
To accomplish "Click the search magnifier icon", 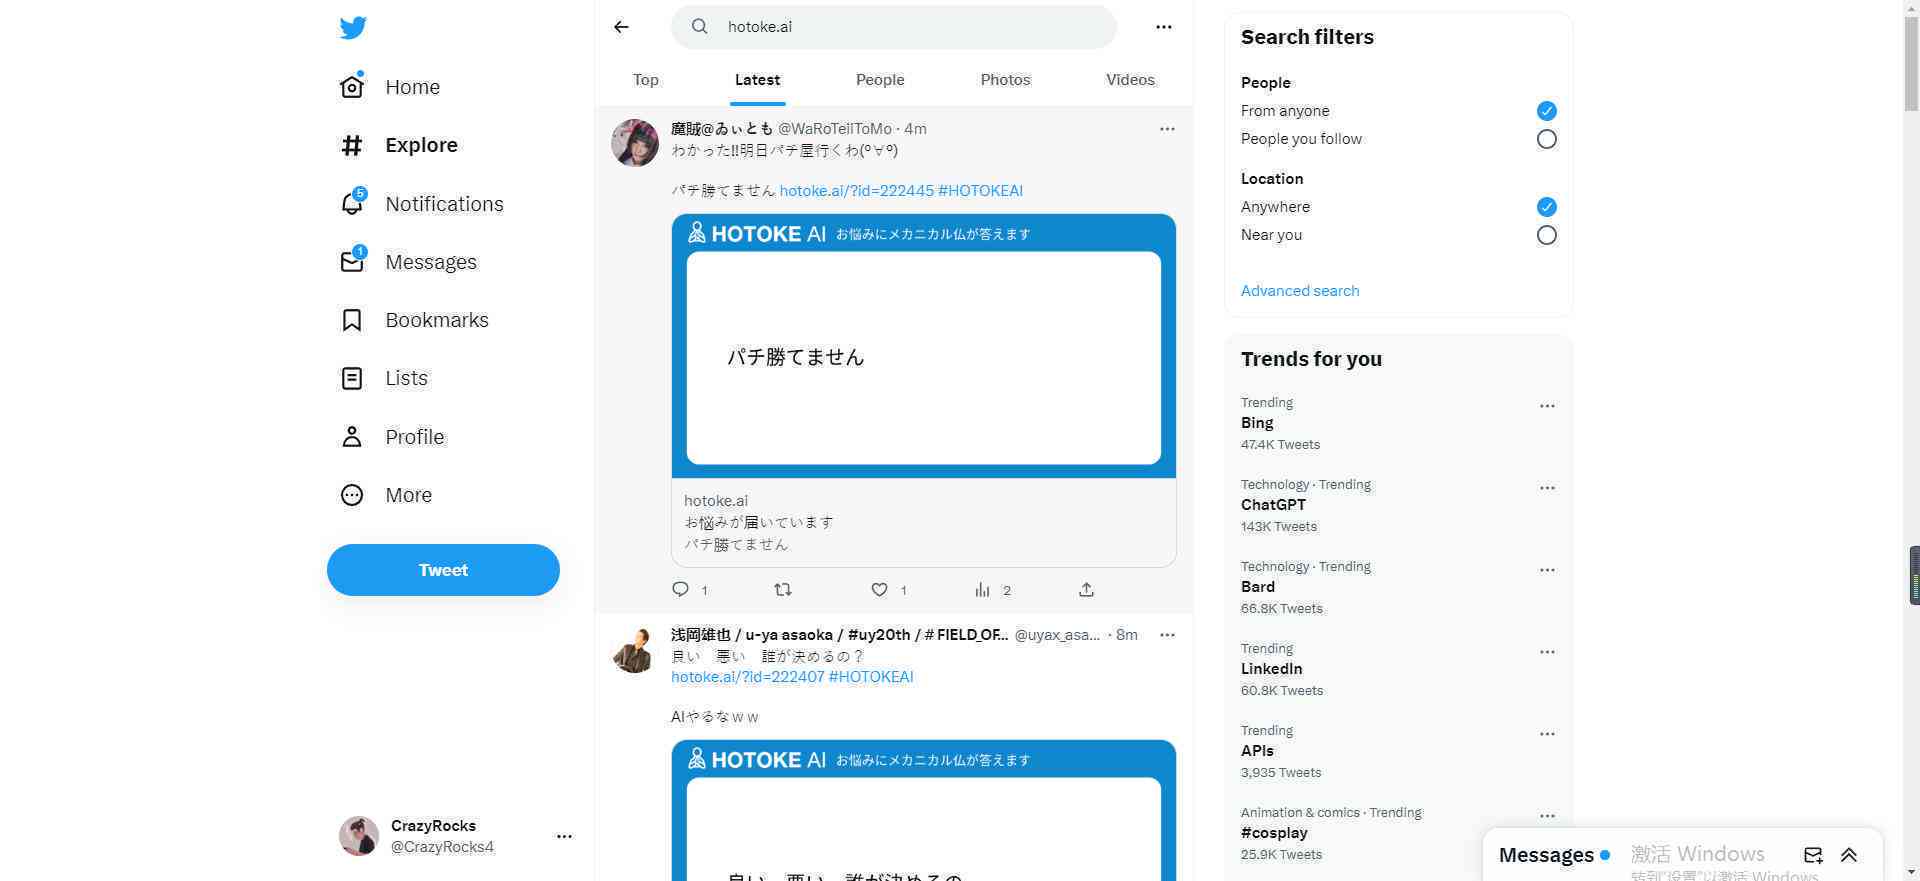I will click(x=700, y=27).
